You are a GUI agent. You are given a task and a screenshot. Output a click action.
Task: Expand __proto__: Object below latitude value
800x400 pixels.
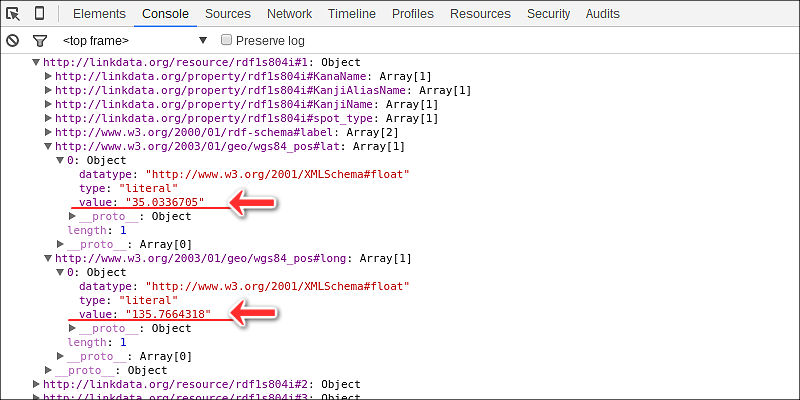[x=72, y=216]
